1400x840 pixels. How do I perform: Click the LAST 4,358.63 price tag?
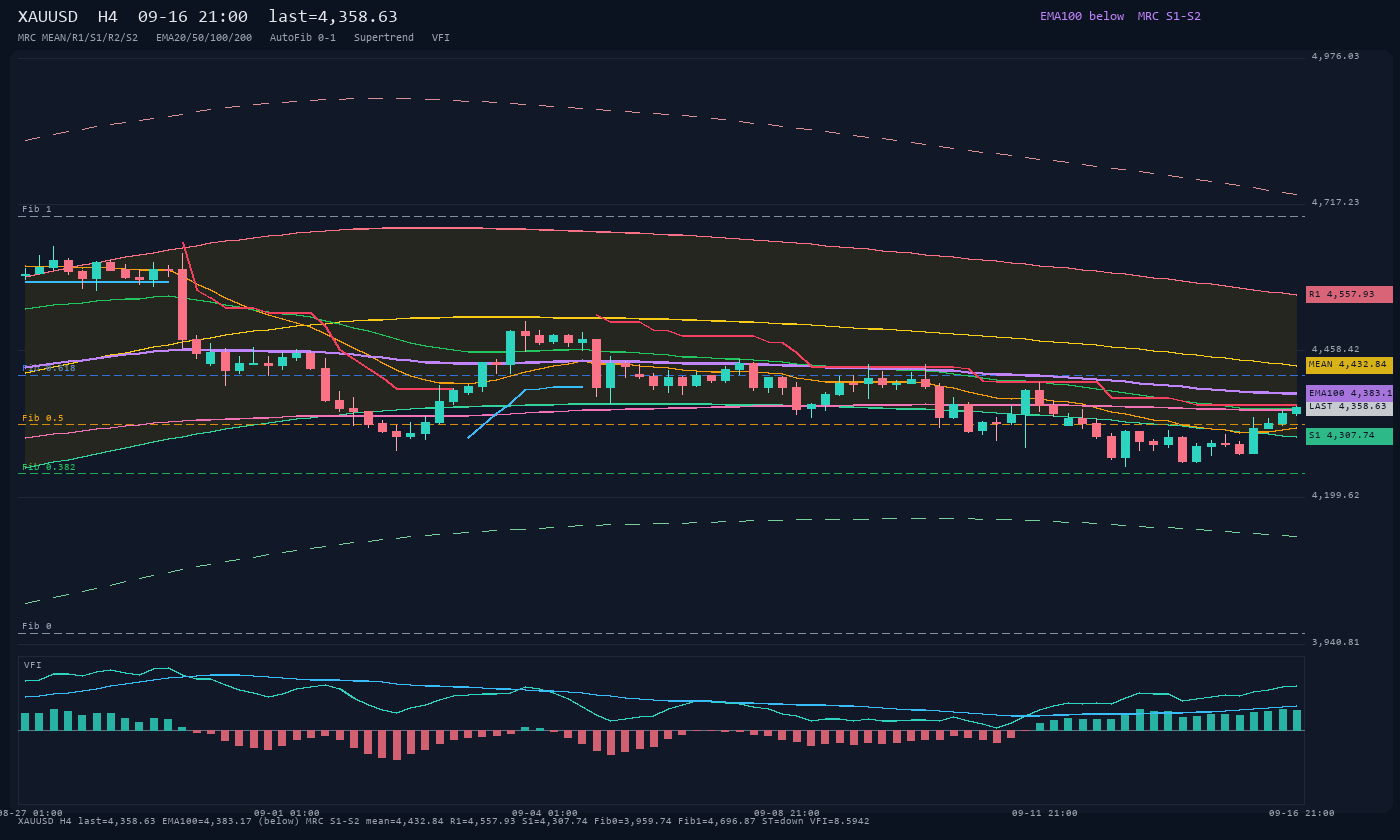[x=1349, y=407]
